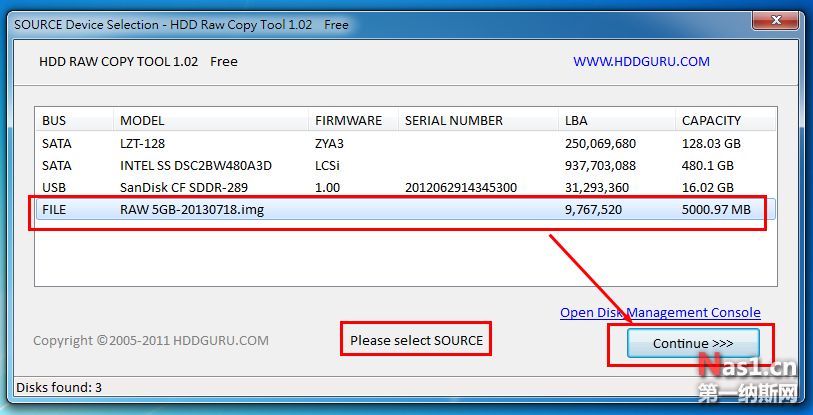Viewport: 813px width, 415px height.
Task: Click the 'Please select SOURCE' label
Action: (x=416, y=341)
